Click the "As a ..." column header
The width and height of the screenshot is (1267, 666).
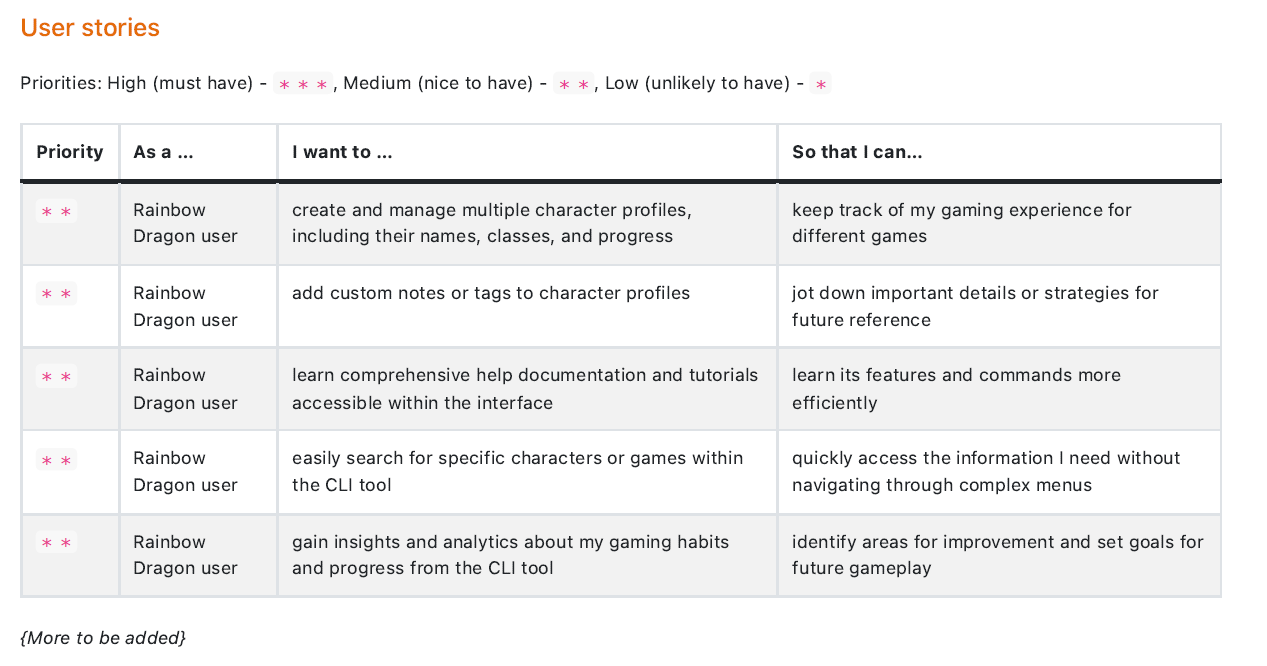pos(163,152)
